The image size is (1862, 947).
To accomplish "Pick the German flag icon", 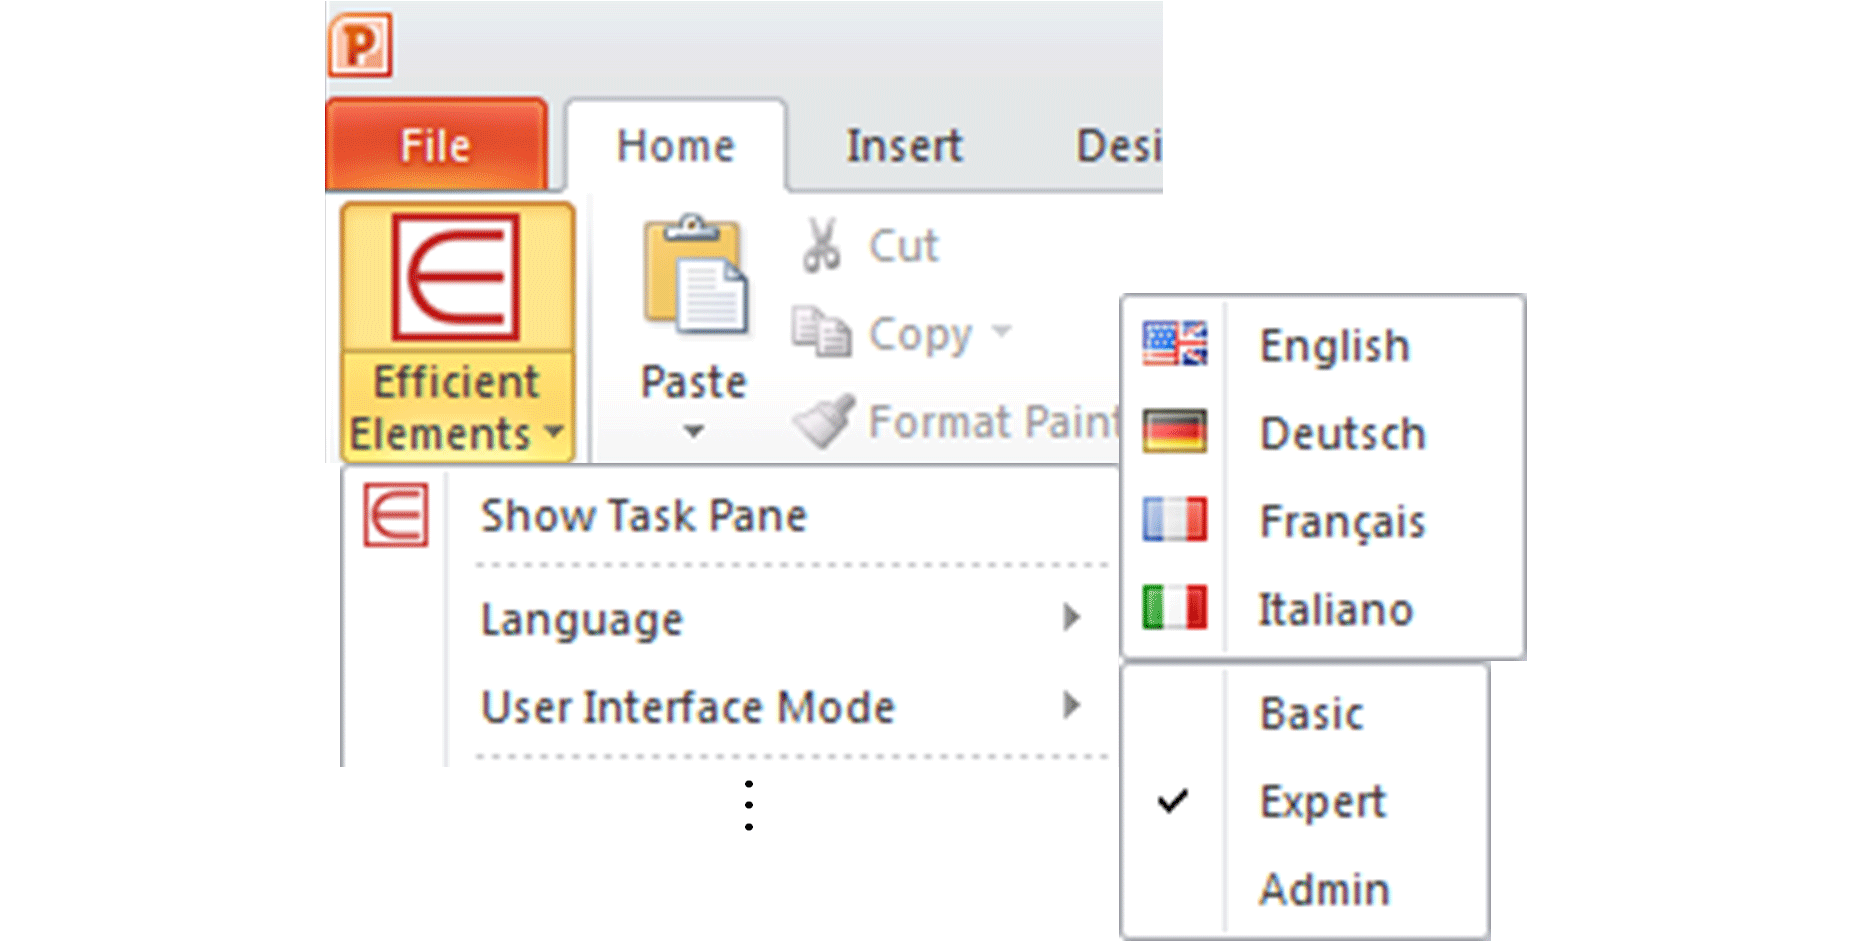I will [x=1175, y=432].
